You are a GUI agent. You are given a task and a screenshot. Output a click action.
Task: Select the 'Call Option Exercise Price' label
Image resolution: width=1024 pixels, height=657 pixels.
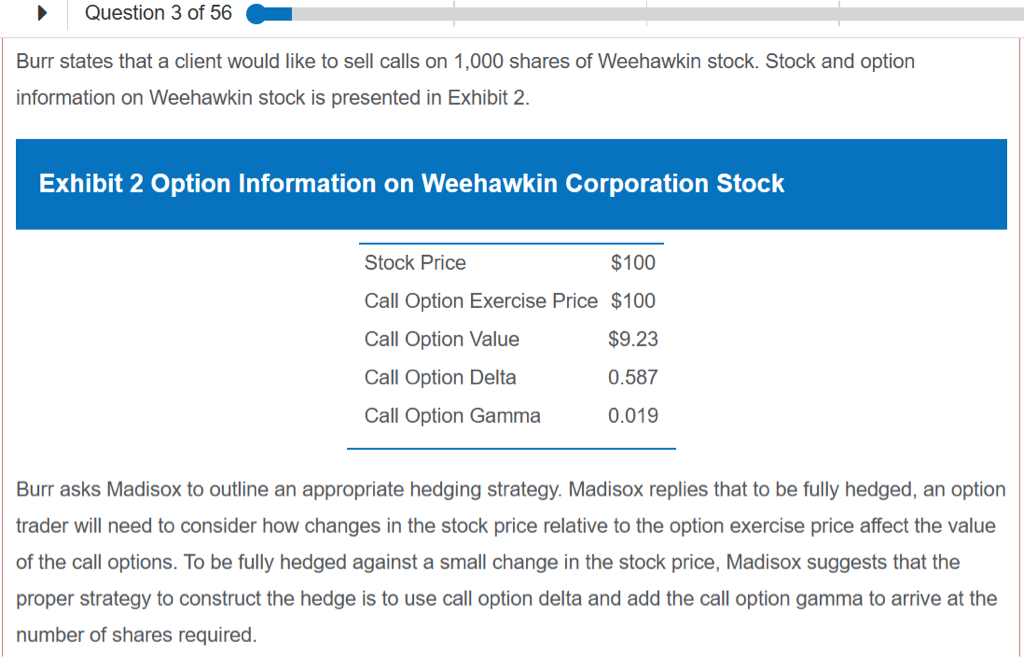click(x=480, y=301)
